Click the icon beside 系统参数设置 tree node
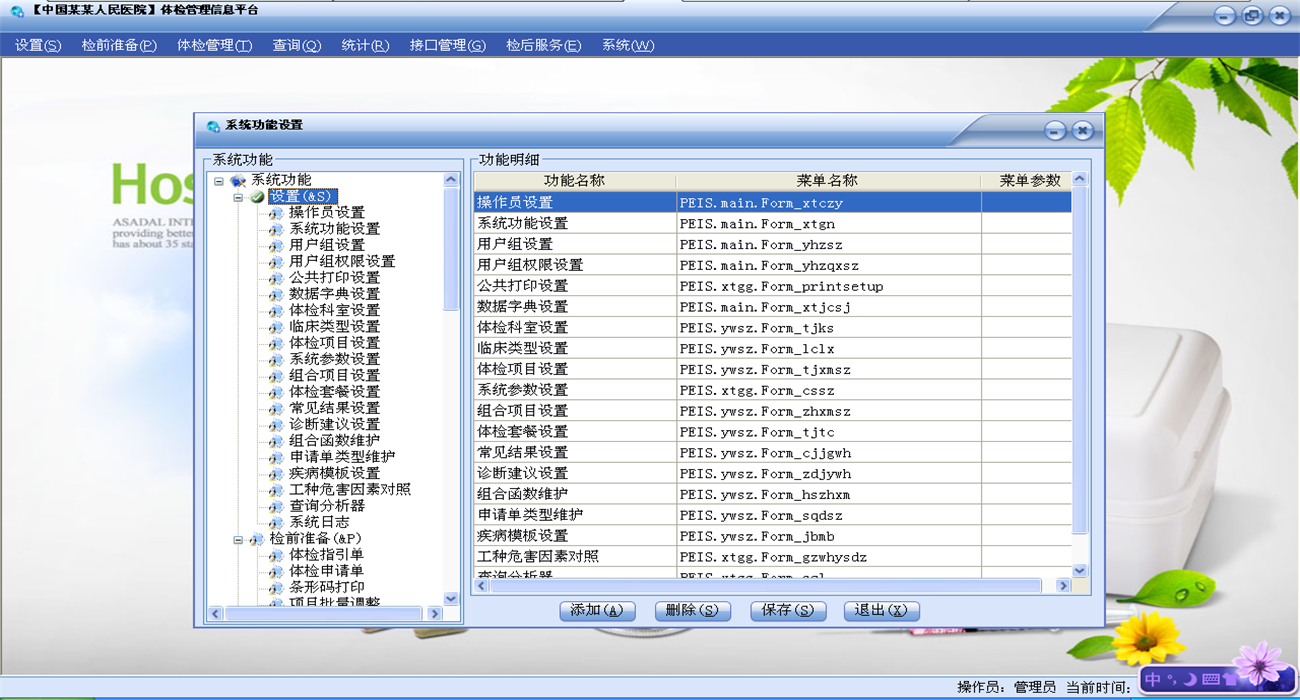 click(276, 359)
